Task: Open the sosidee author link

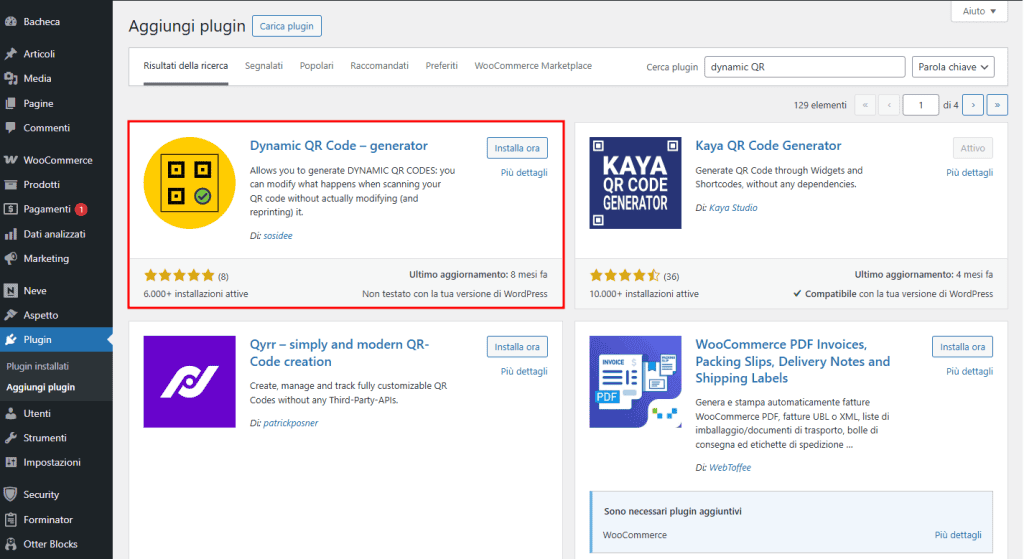Action: point(277,235)
